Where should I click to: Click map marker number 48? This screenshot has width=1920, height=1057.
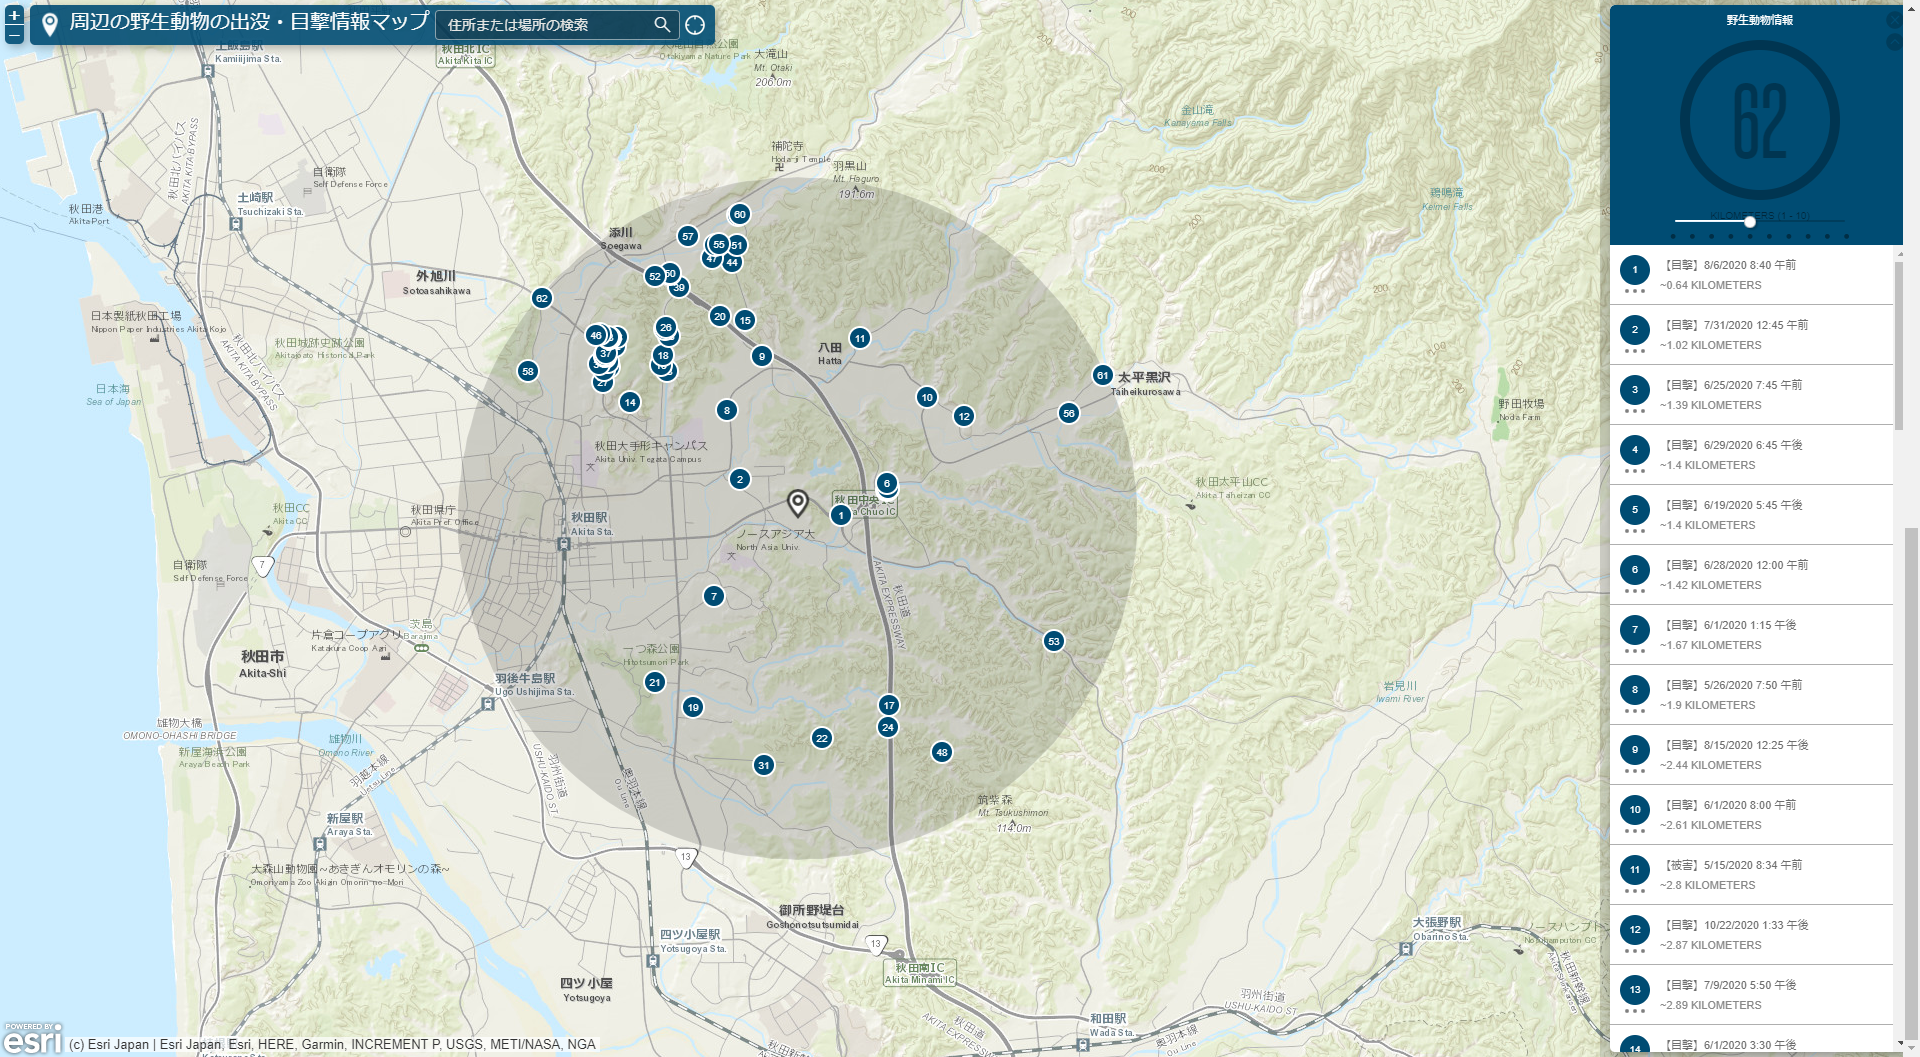(x=941, y=752)
